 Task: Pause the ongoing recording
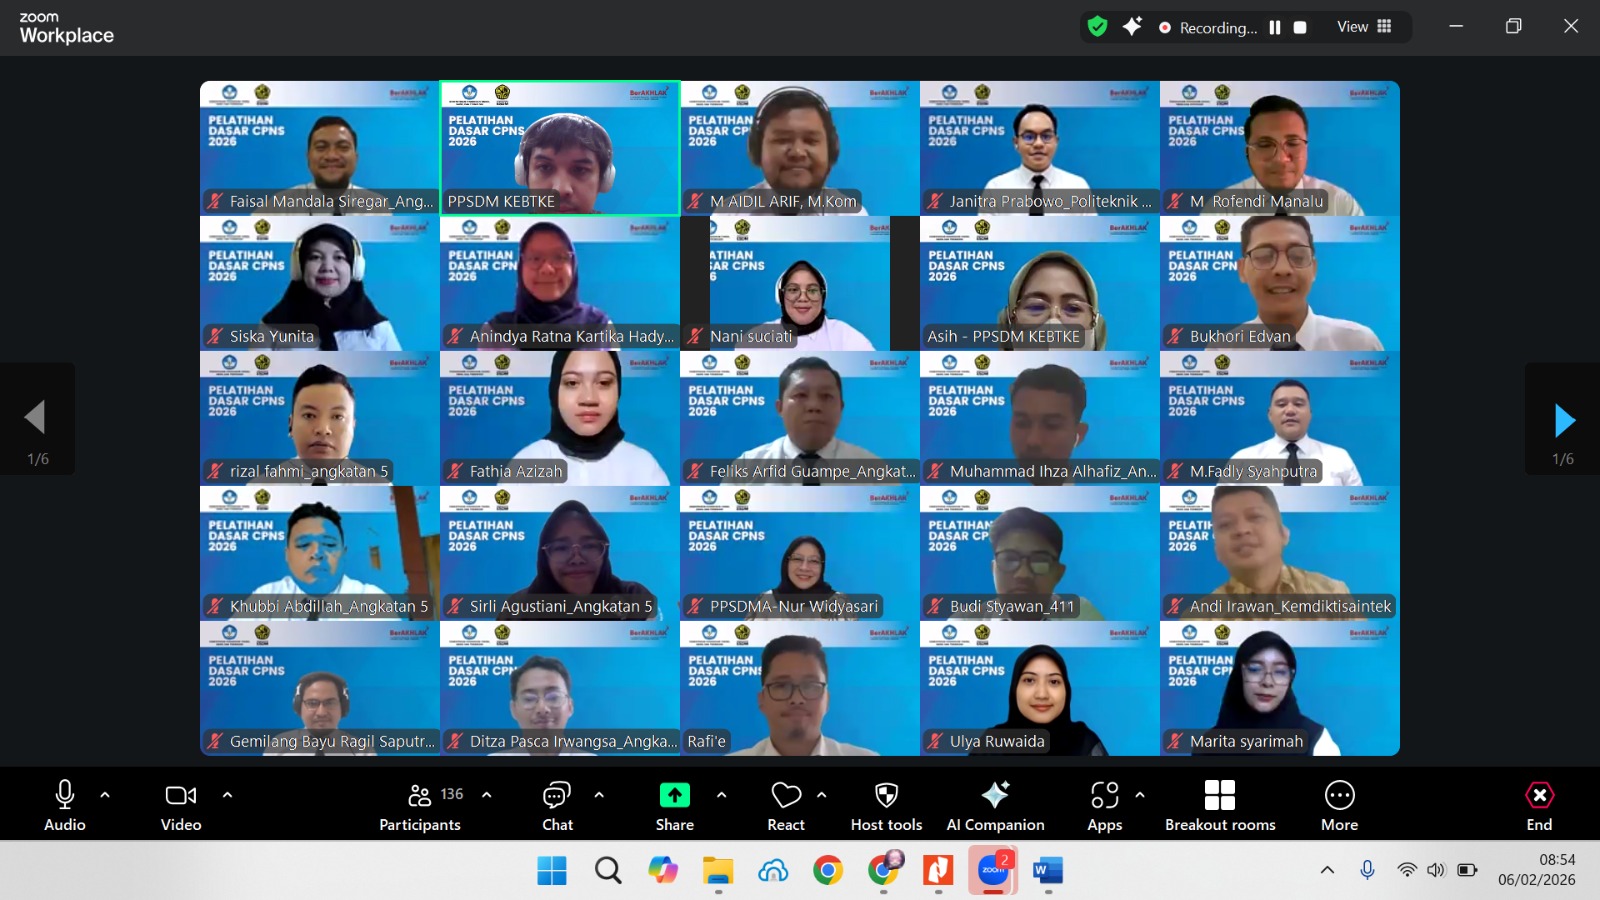pyautogui.click(x=1275, y=27)
